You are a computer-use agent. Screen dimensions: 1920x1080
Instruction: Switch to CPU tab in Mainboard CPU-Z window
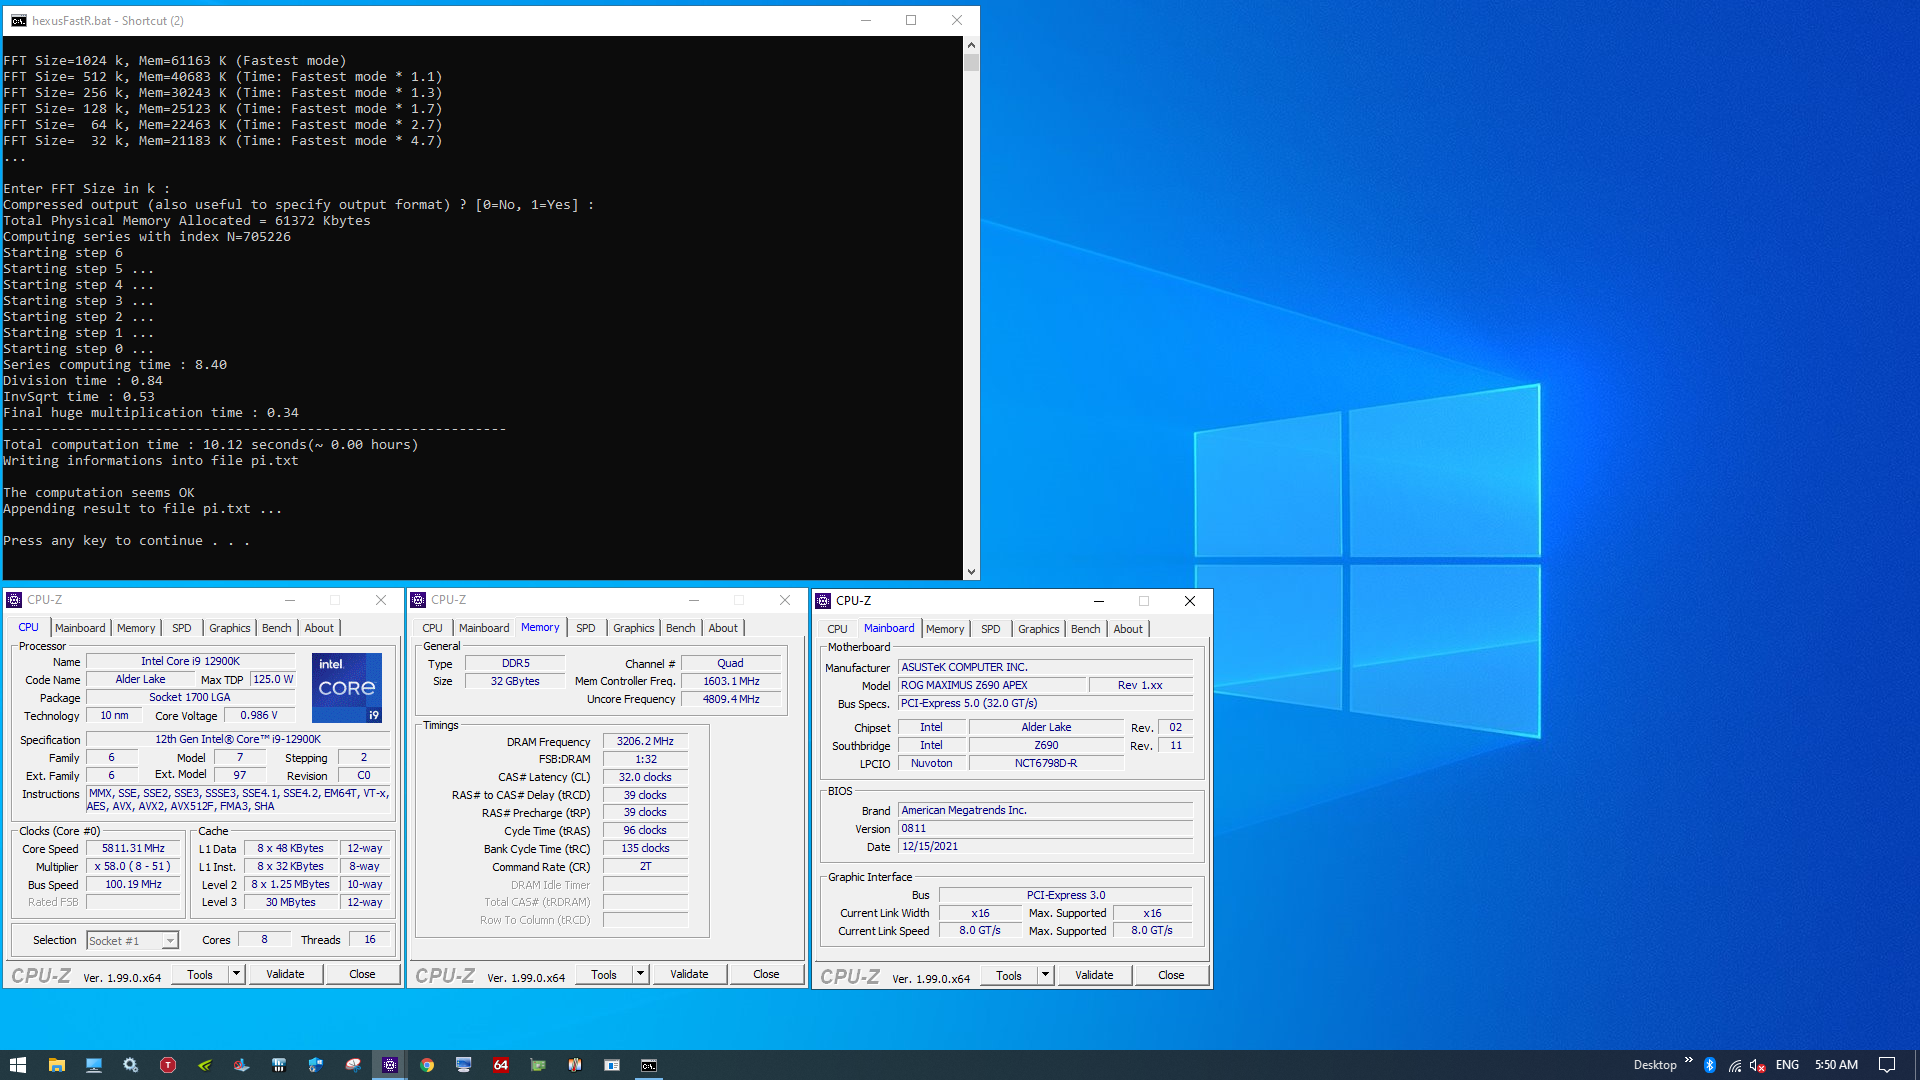pyautogui.click(x=837, y=629)
